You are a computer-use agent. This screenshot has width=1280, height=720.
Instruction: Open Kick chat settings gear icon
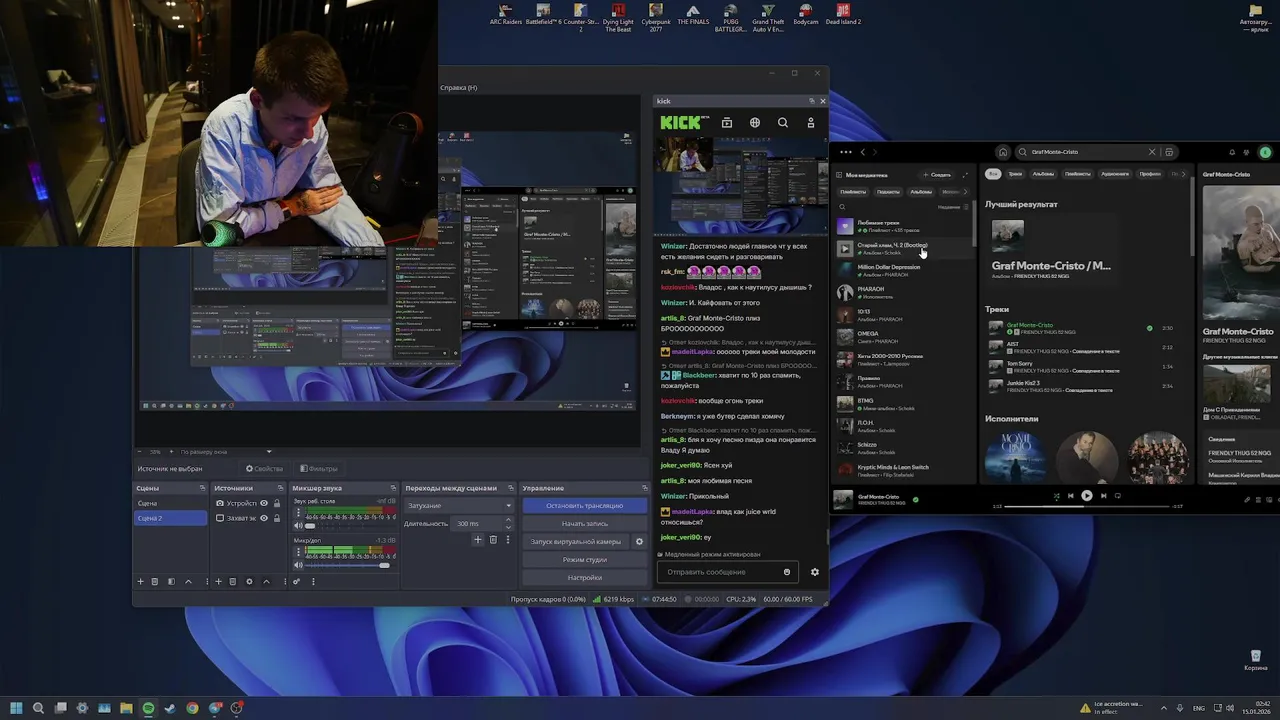[814, 572]
